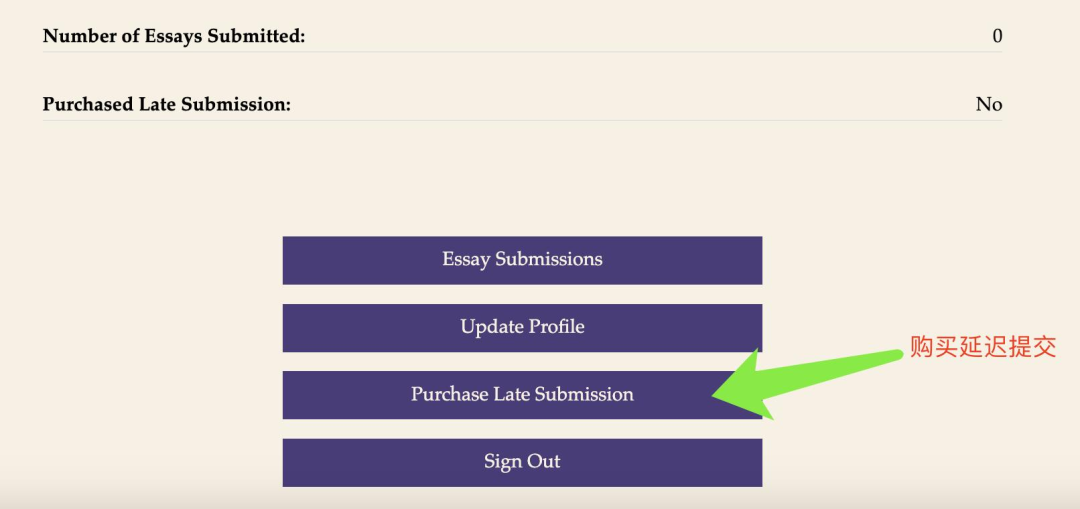This screenshot has height=509, width=1080.
Task: Select the "Number of Essays Submitted:" label
Action: tap(174, 36)
